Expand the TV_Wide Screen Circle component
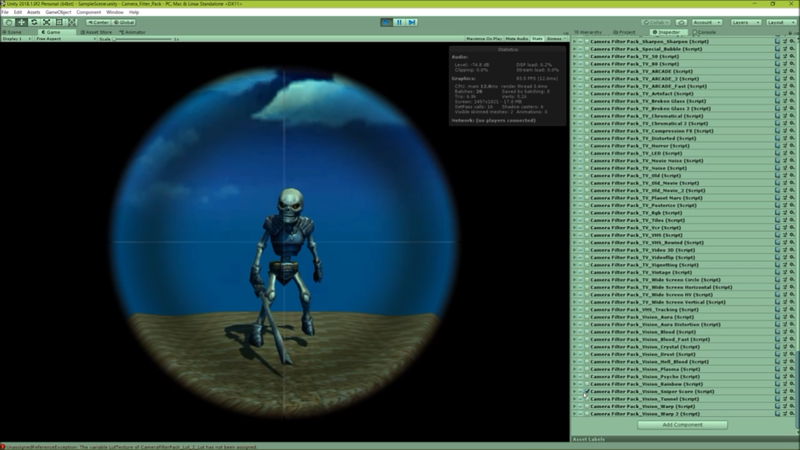This screenshot has width=800, height=450. pos(574,280)
